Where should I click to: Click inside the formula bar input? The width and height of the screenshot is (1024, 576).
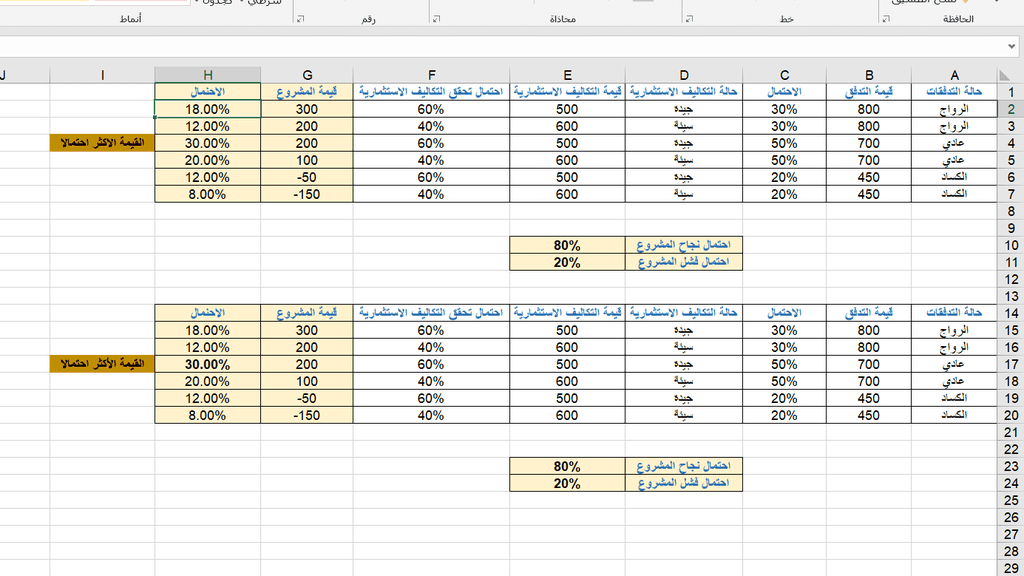[503, 46]
